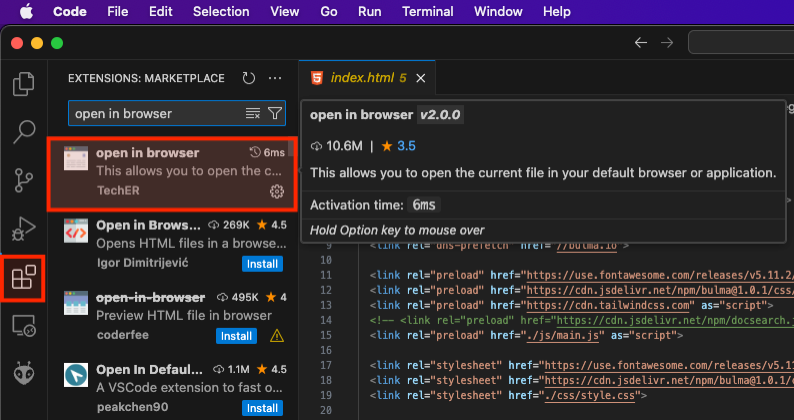Click the back navigation arrow

point(641,43)
